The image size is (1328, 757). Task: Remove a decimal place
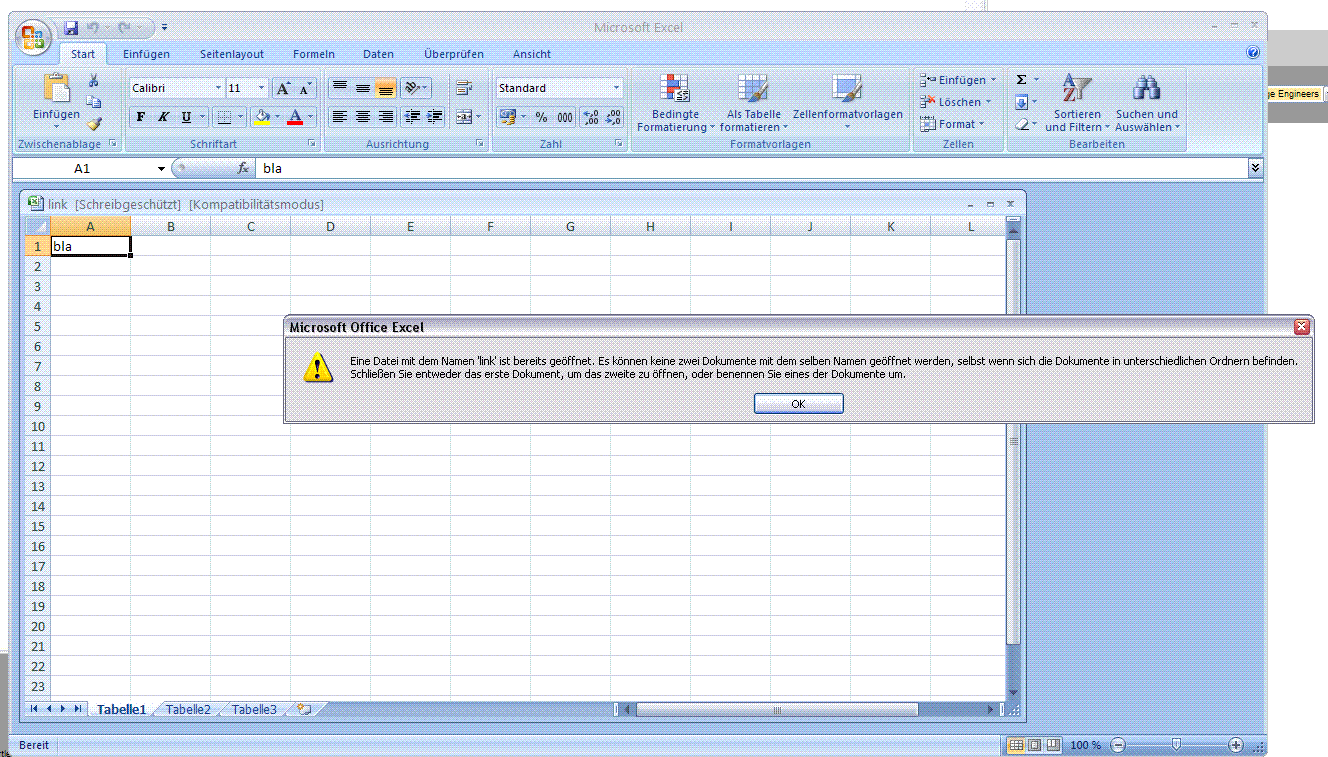click(614, 117)
